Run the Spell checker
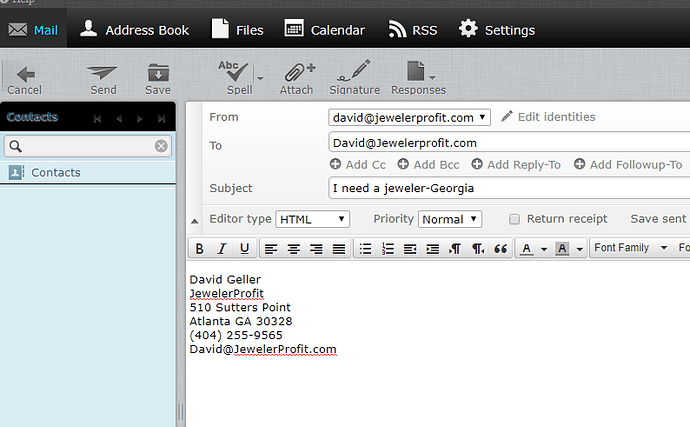The image size is (690, 427). [x=236, y=78]
